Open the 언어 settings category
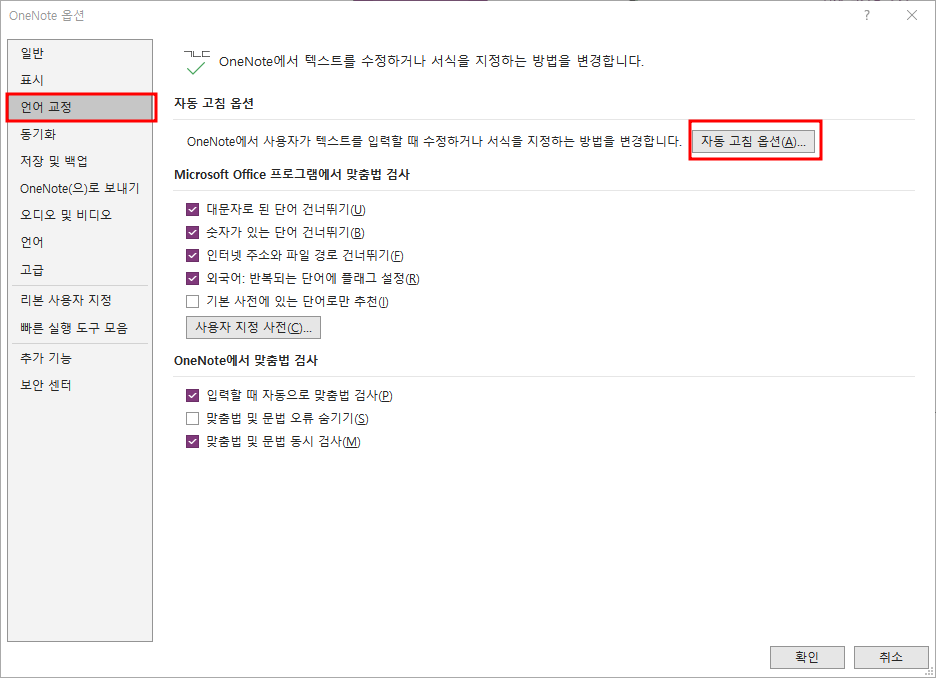 click(x=80, y=242)
